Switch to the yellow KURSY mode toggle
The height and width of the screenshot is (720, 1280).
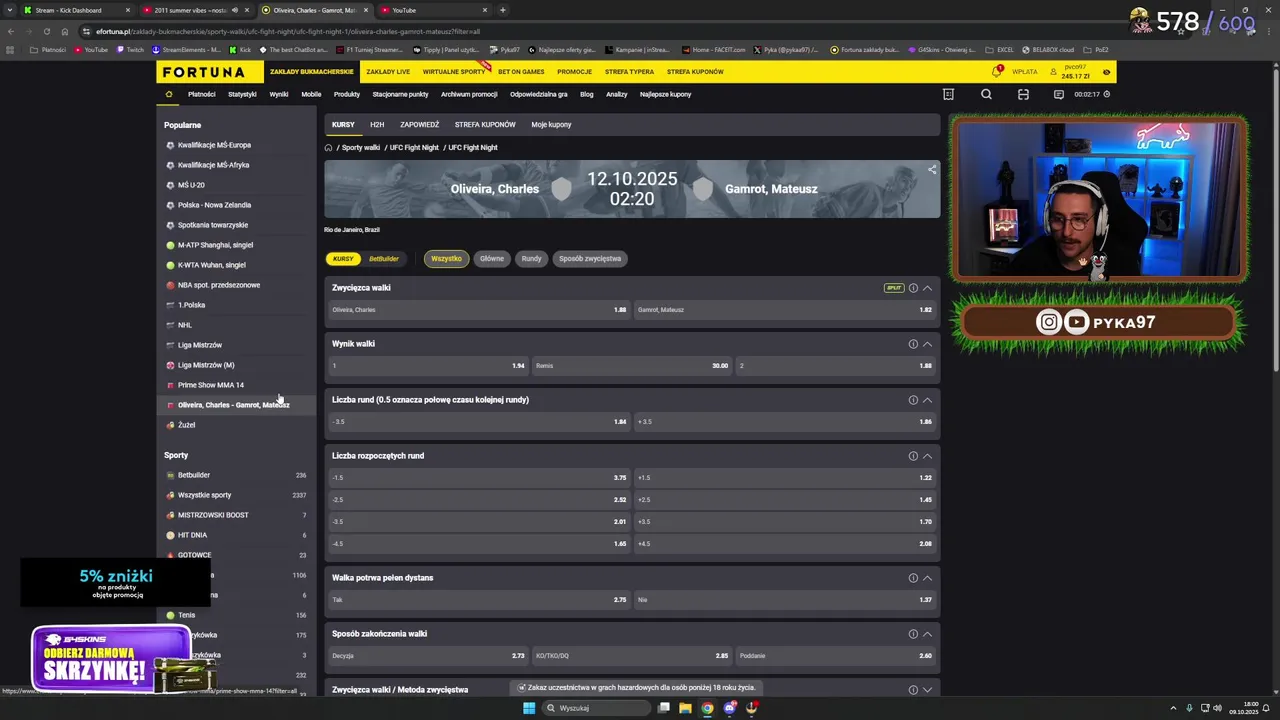[x=343, y=259]
